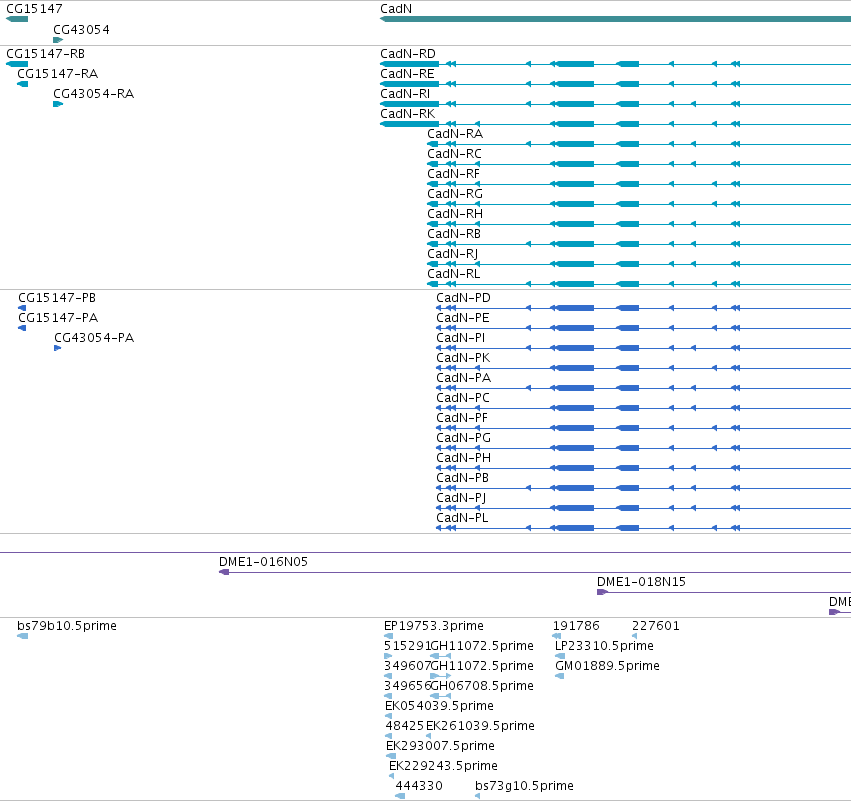Image resolution: width=851 pixels, height=801 pixels.
Task: Select transcript CG15147-RA label
Action: pos(58,74)
